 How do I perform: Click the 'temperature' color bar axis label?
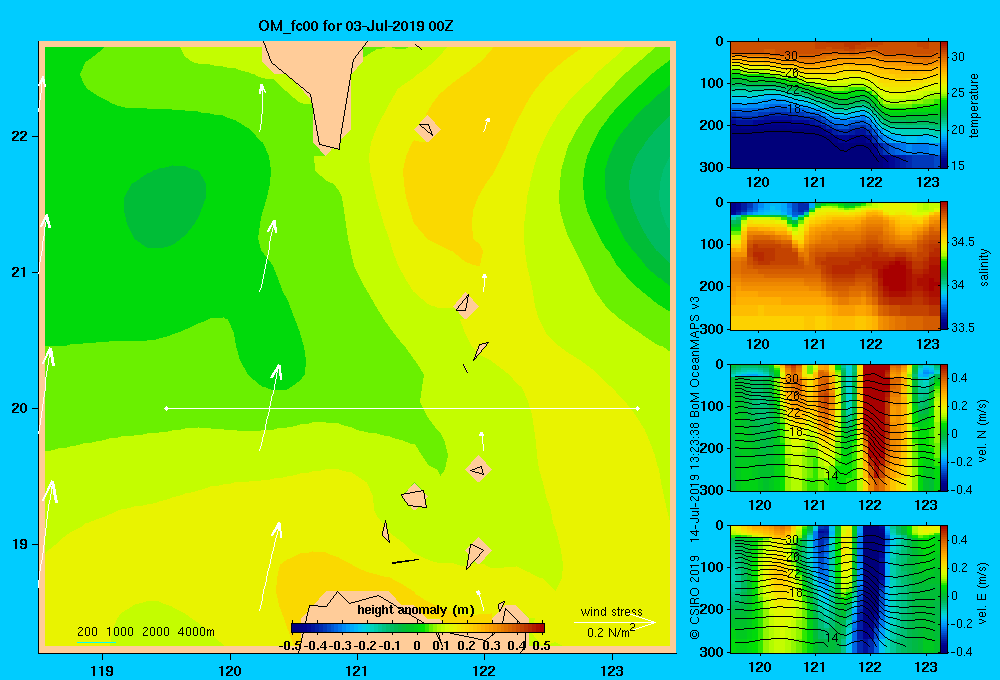(974, 105)
